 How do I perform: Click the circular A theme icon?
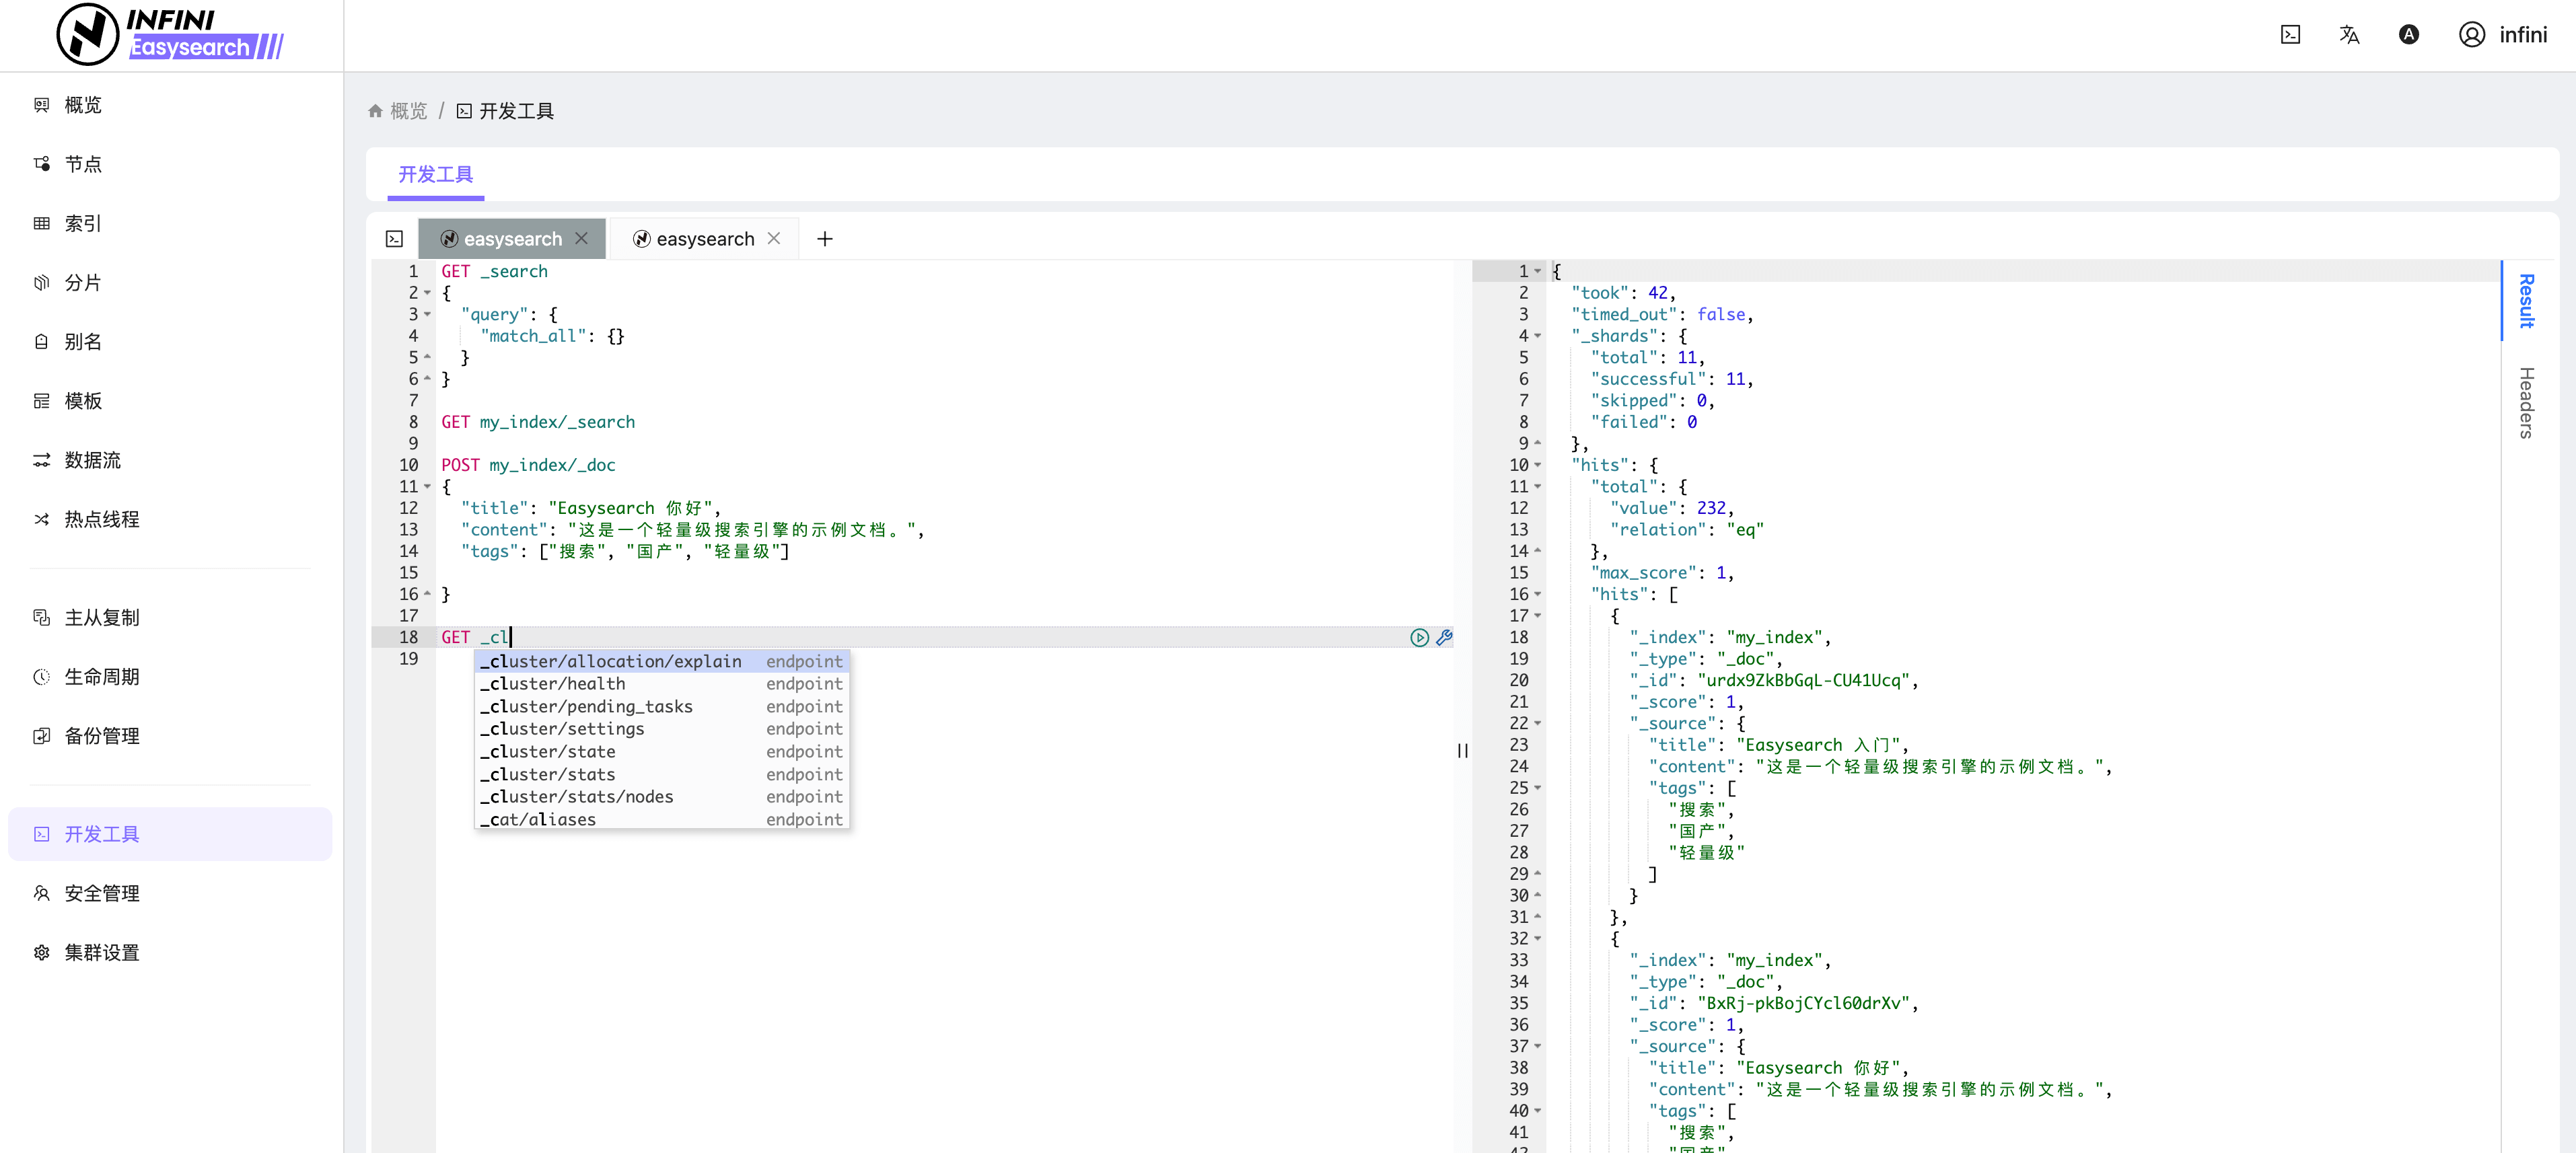(x=2408, y=35)
